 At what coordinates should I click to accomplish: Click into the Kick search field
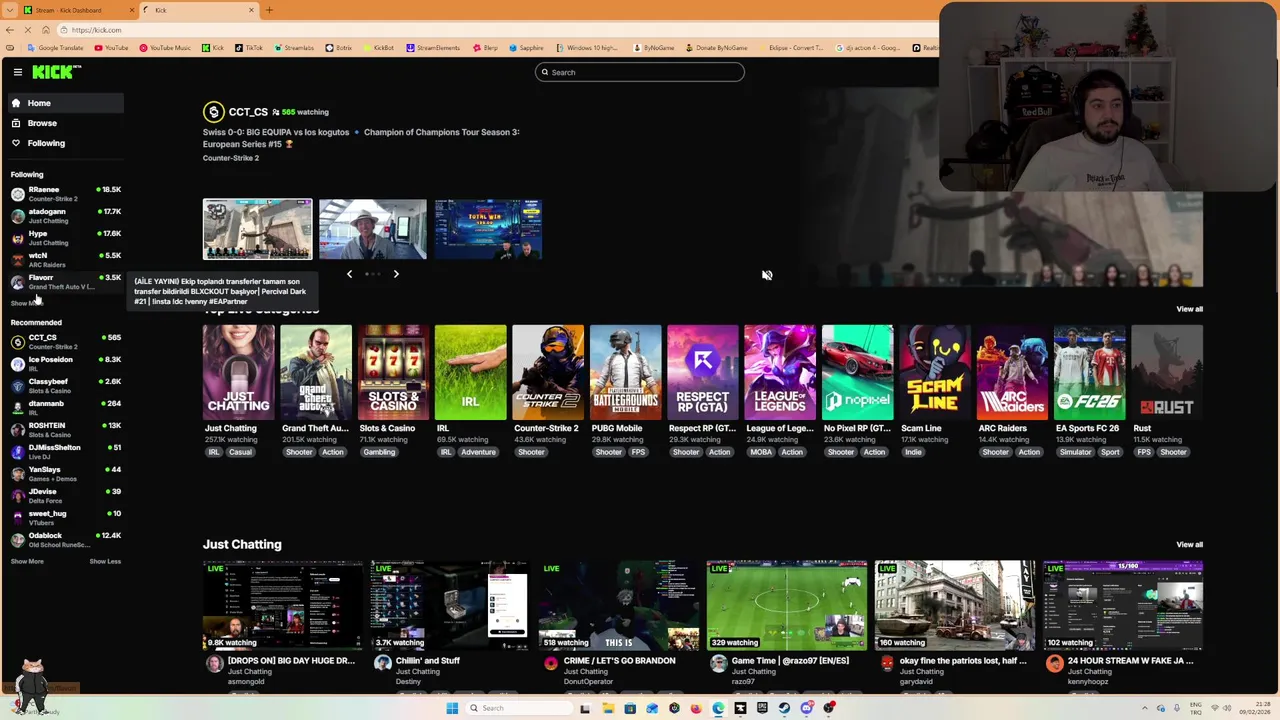click(x=640, y=72)
